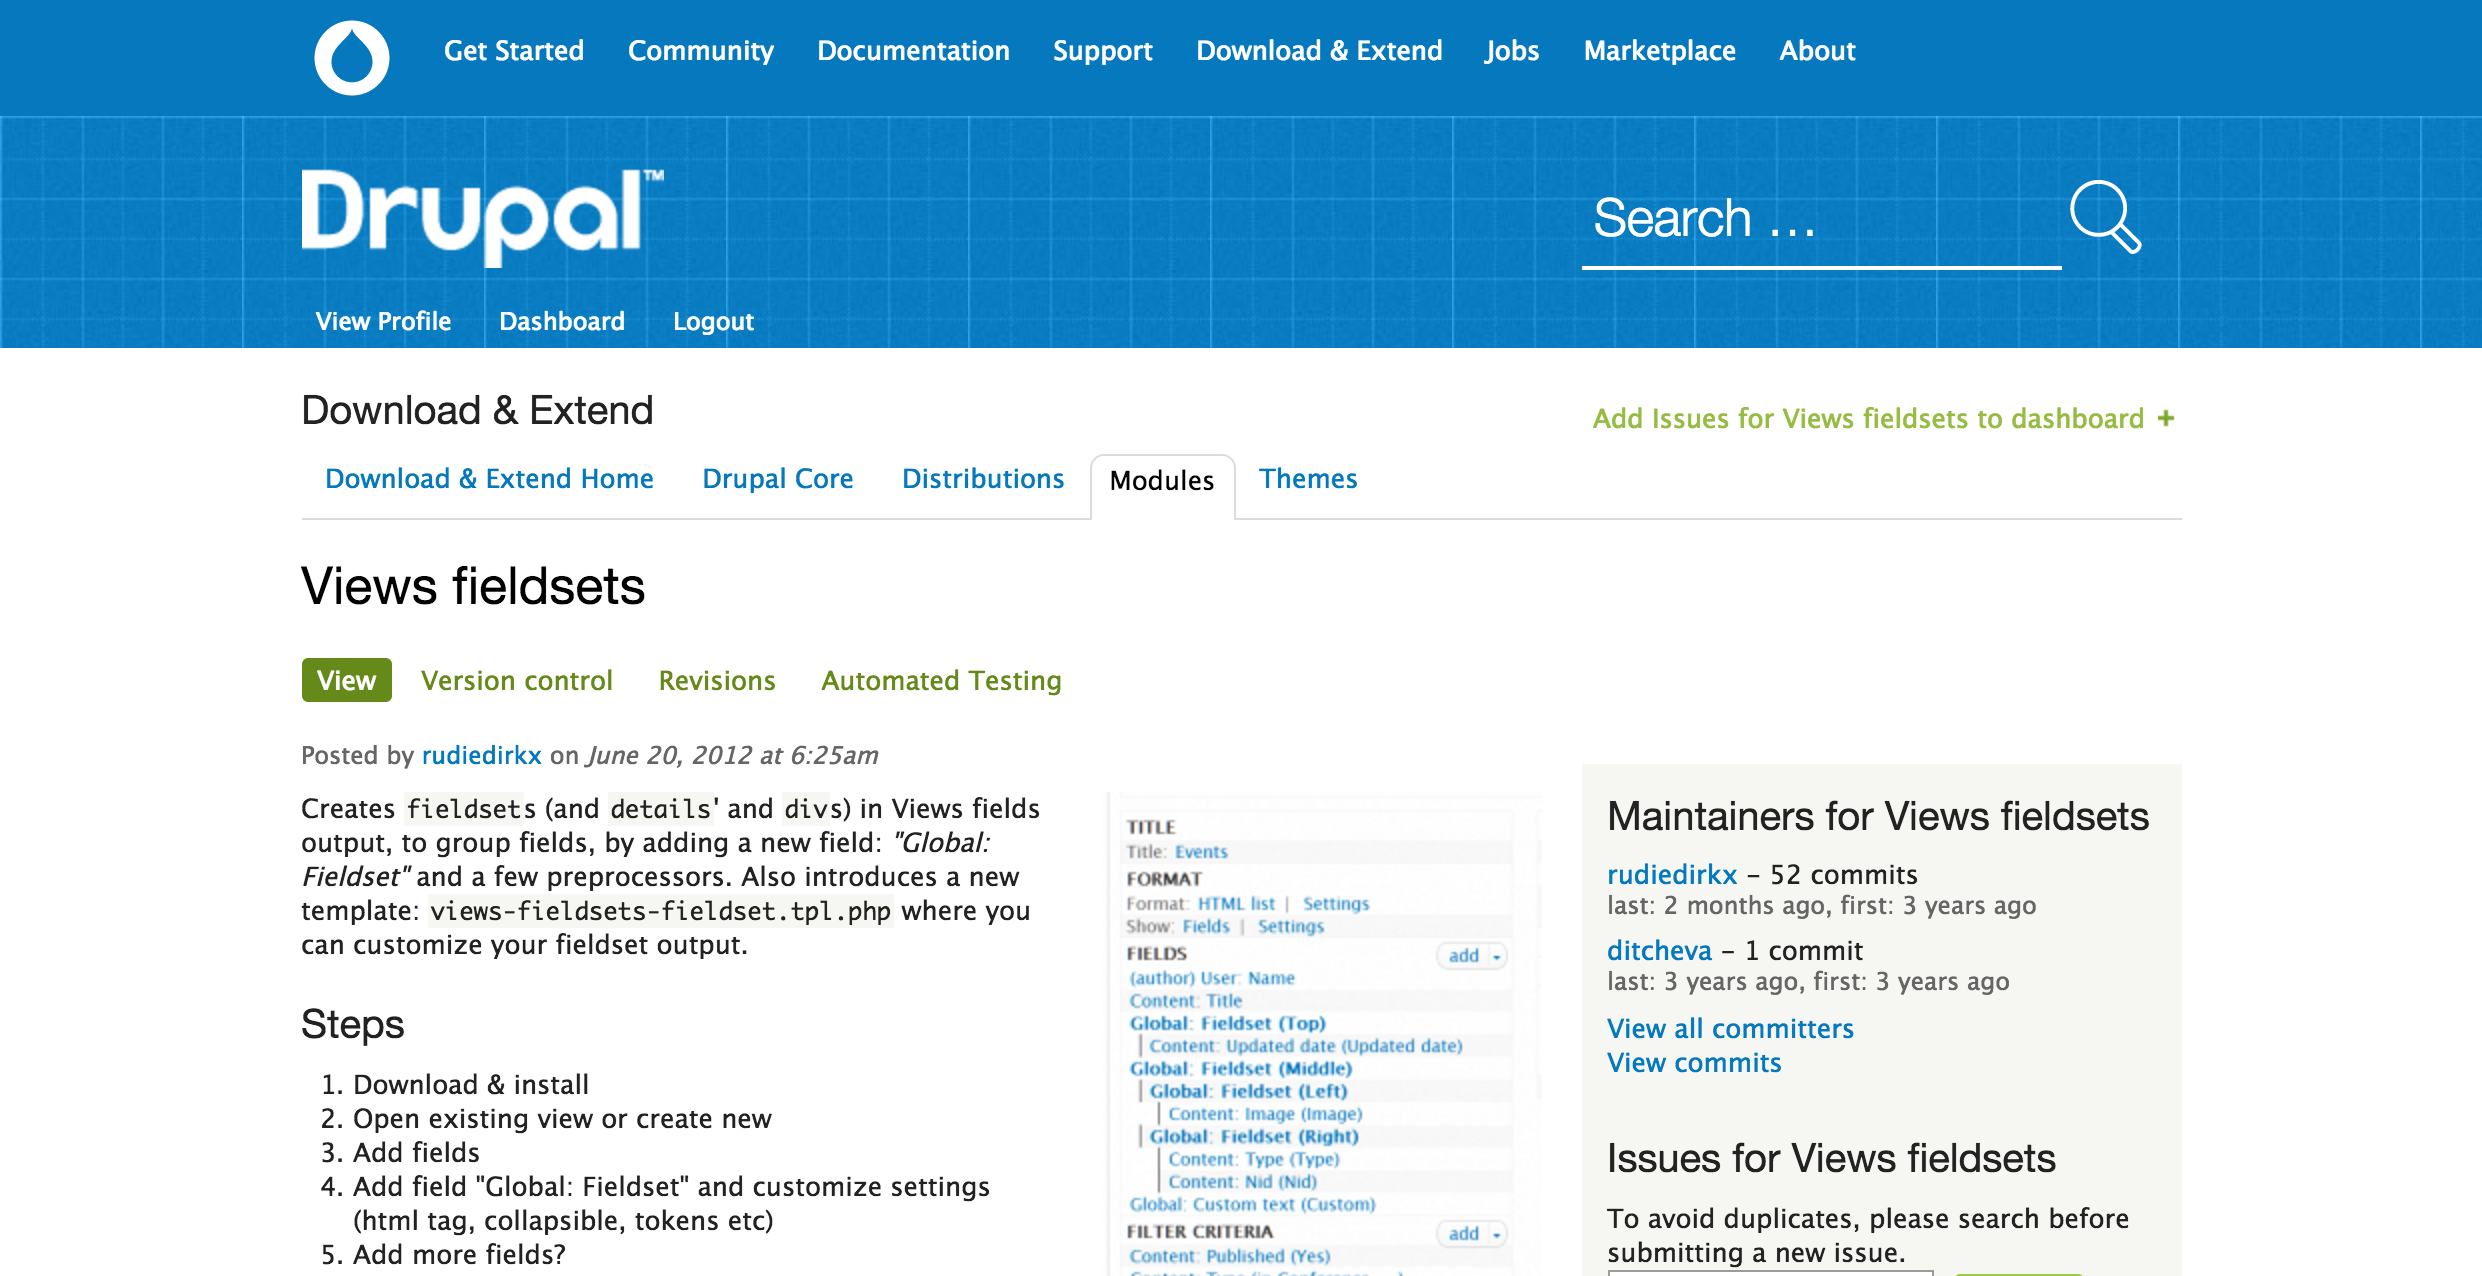Click View all committers
The width and height of the screenshot is (2482, 1276).
(x=1730, y=1028)
